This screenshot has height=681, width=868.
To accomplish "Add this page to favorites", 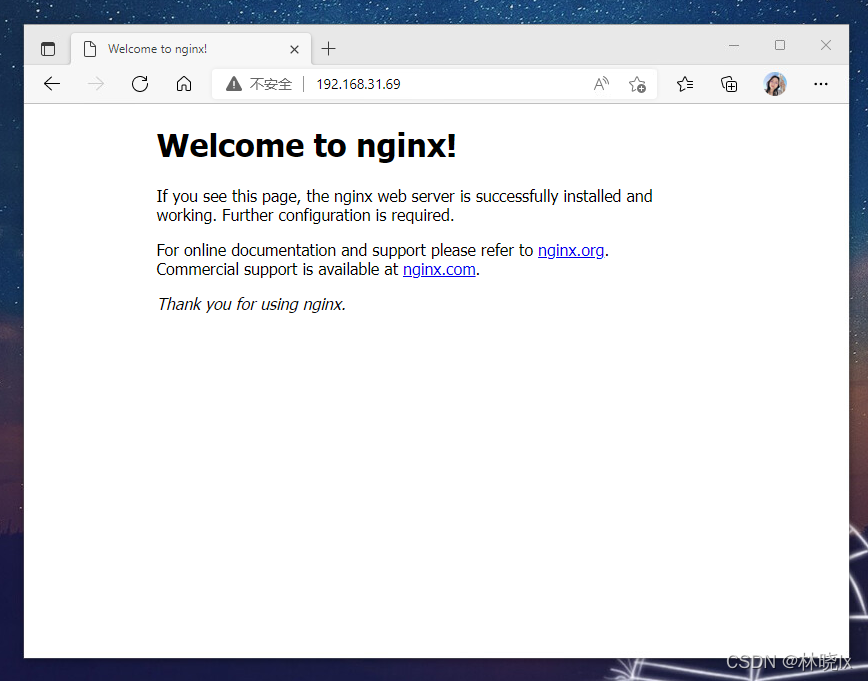I will coord(637,84).
